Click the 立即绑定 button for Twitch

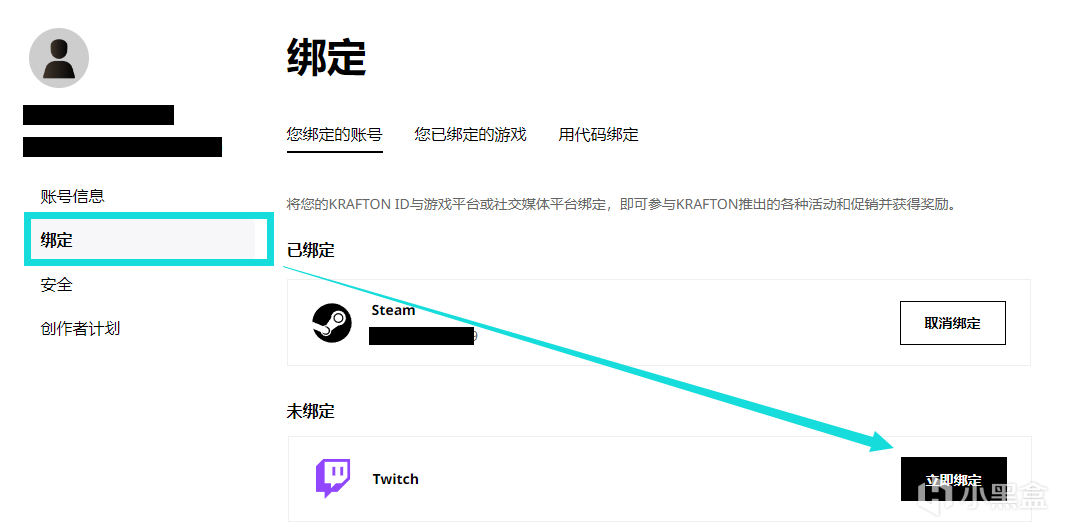[x=954, y=479]
